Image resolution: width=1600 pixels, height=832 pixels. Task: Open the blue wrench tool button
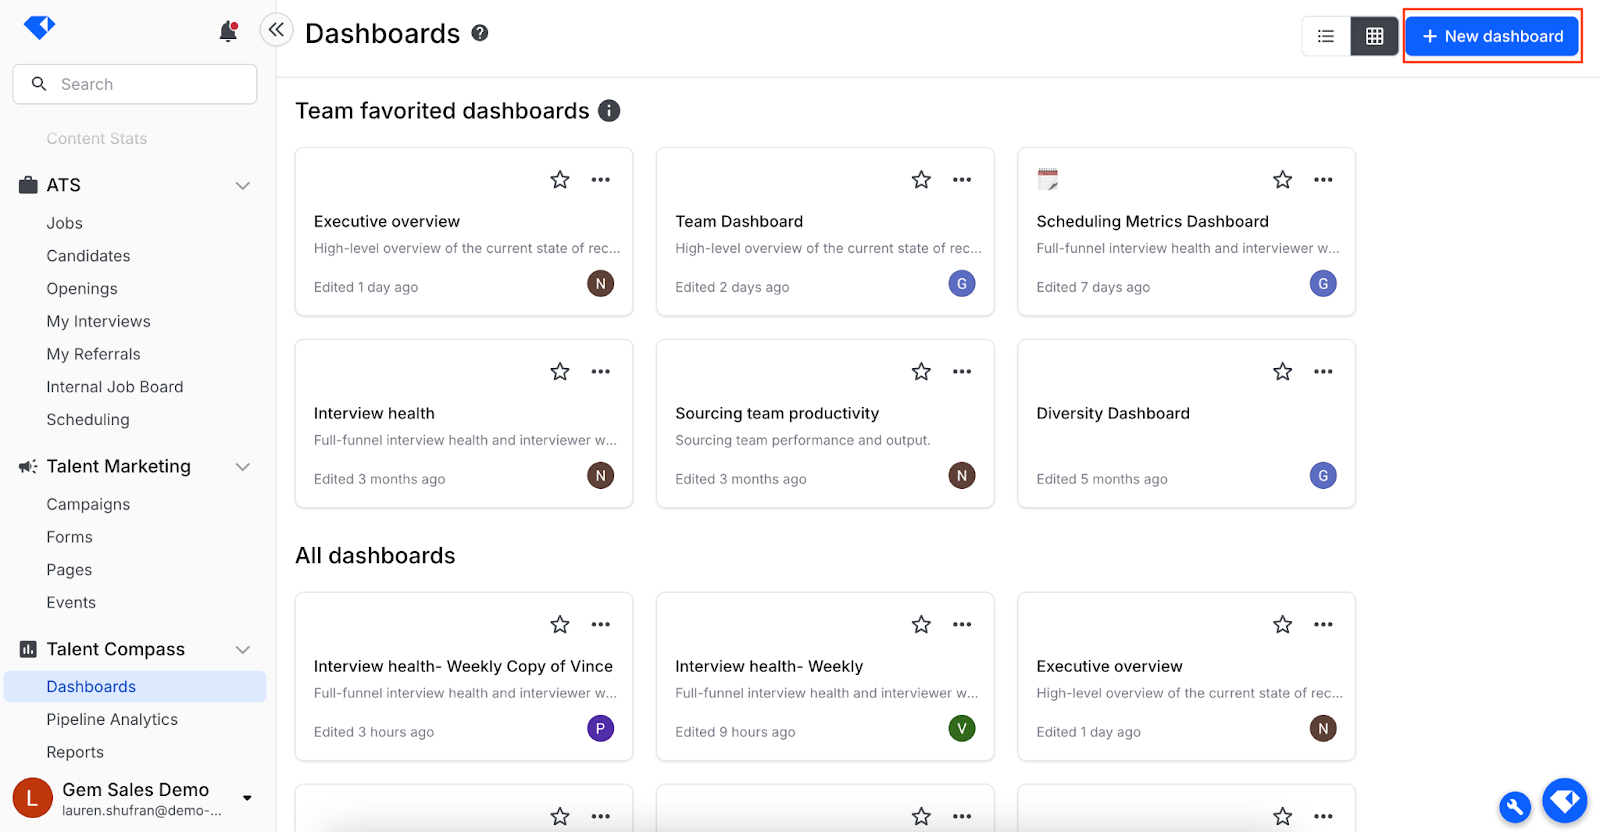click(x=1515, y=806)
